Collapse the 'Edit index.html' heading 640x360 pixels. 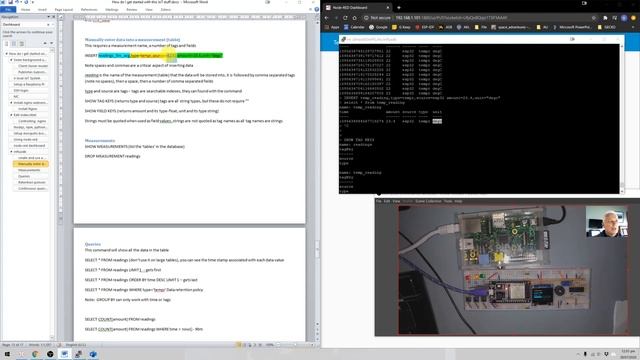tap(11, 115)
